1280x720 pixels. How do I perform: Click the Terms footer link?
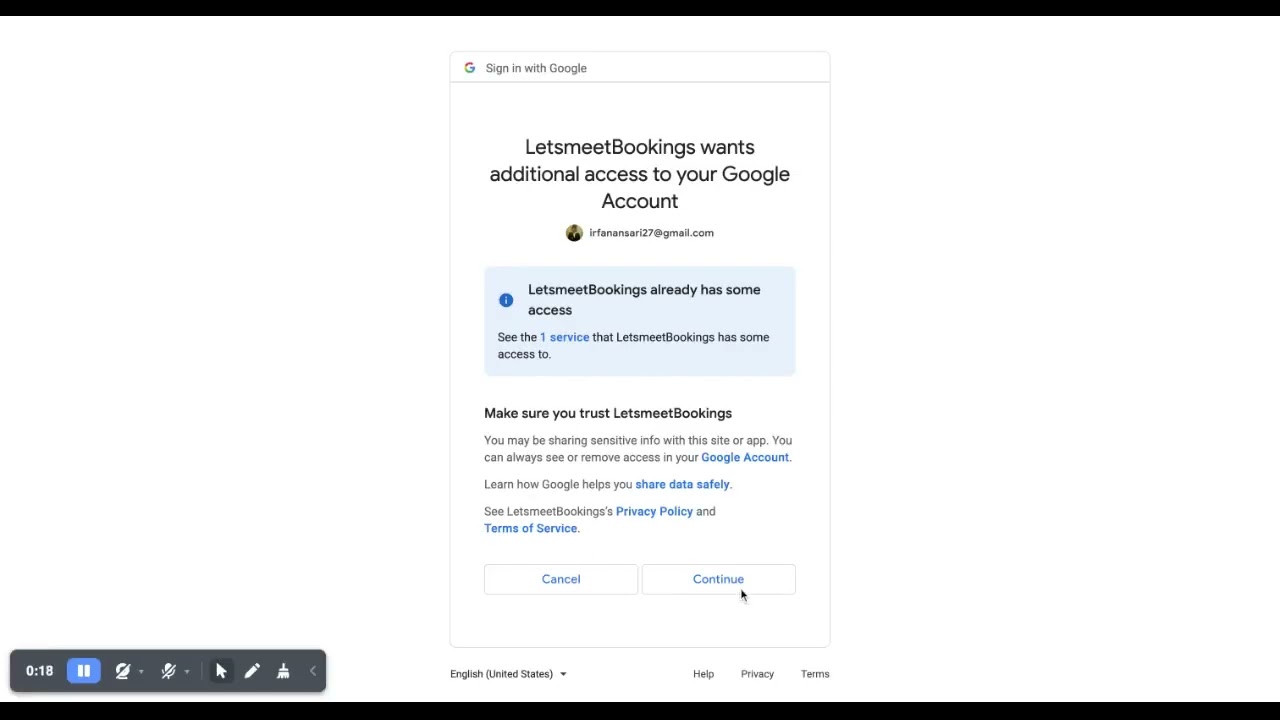coord(815,674)
